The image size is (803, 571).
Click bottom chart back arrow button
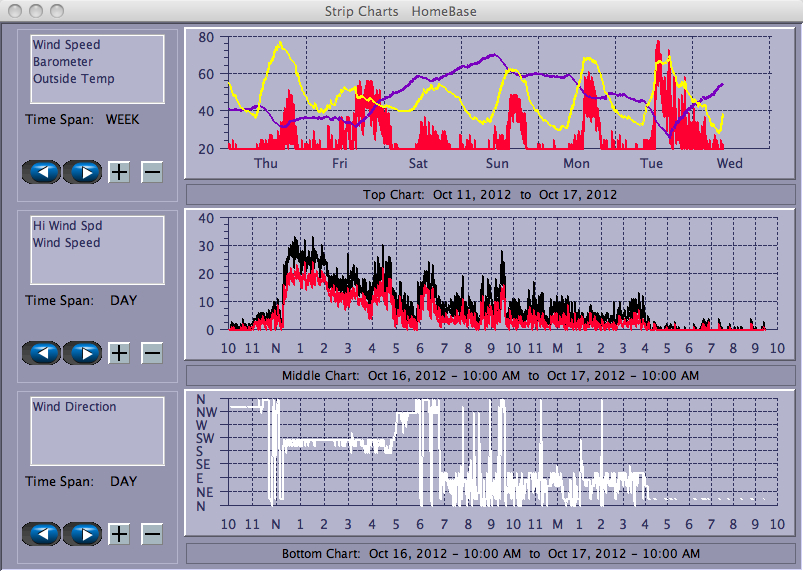[x=41, y=534]
